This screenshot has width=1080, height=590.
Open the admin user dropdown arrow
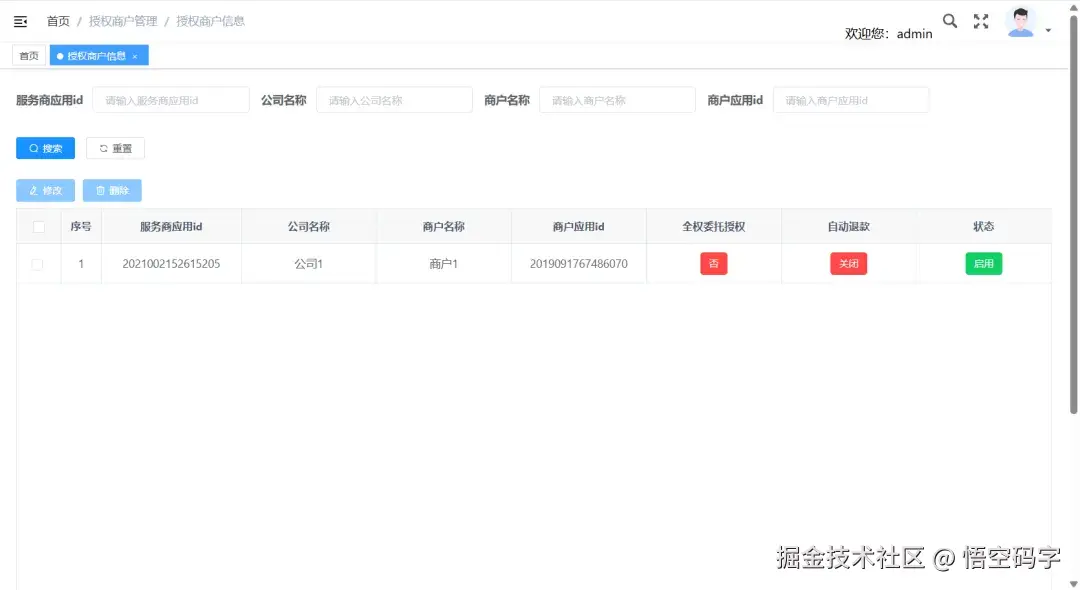1050,28
